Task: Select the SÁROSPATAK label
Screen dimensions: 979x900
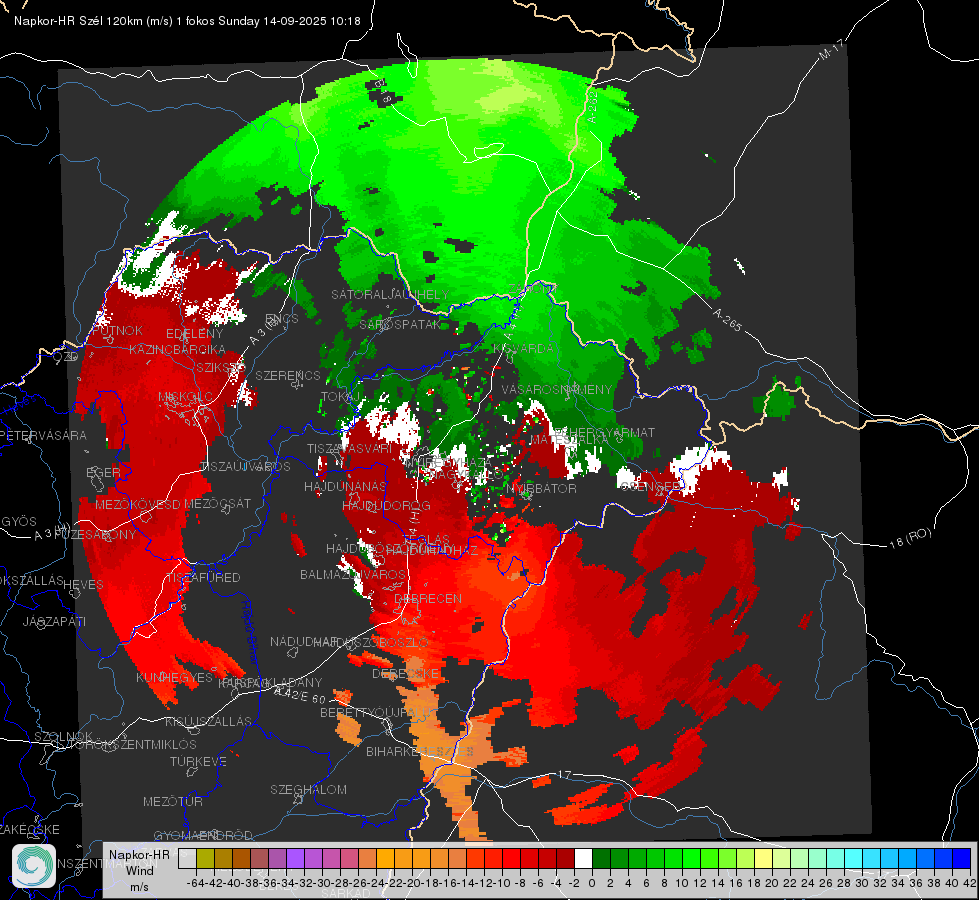Action: point(400,325)
